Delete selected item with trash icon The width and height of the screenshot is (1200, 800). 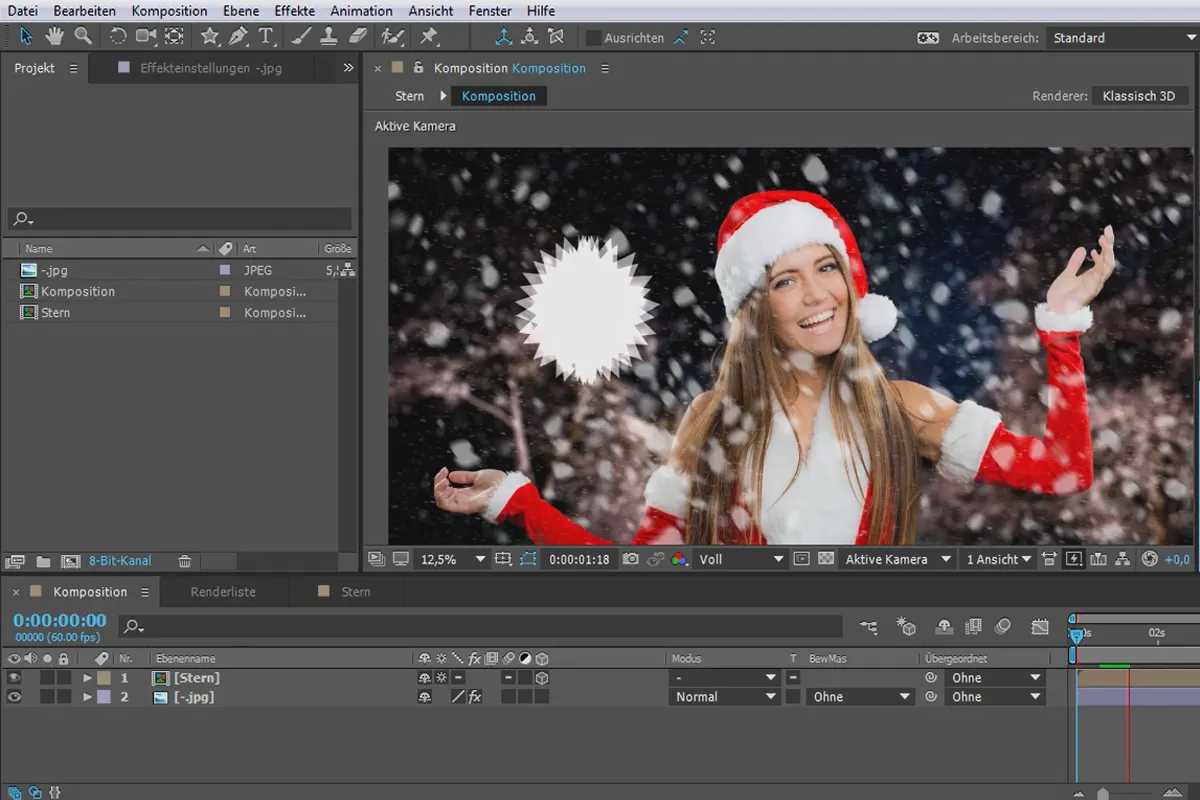pos(184,562)
